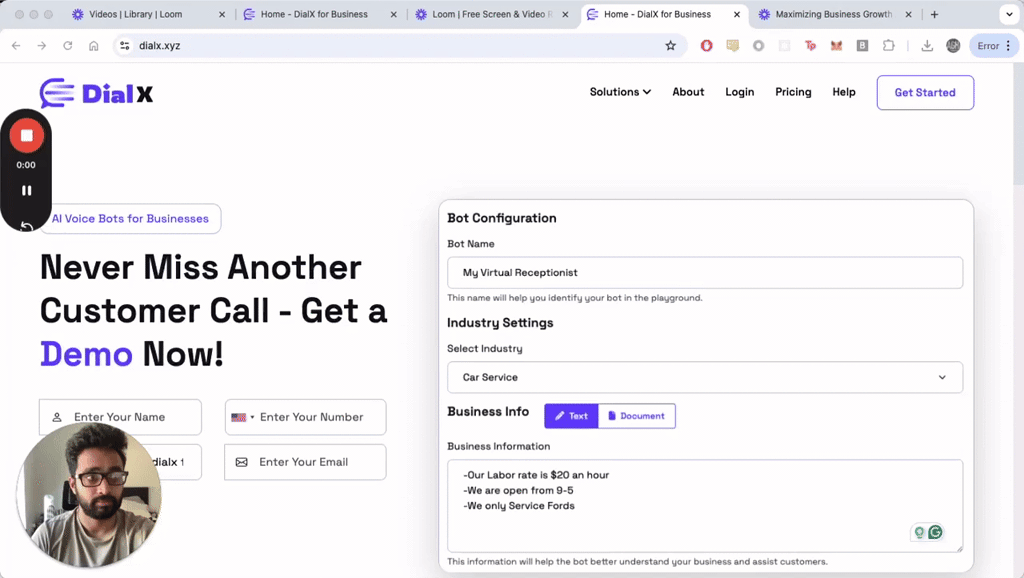Click the AI Voice Bots for Businesses badge

tap(130, 219)
